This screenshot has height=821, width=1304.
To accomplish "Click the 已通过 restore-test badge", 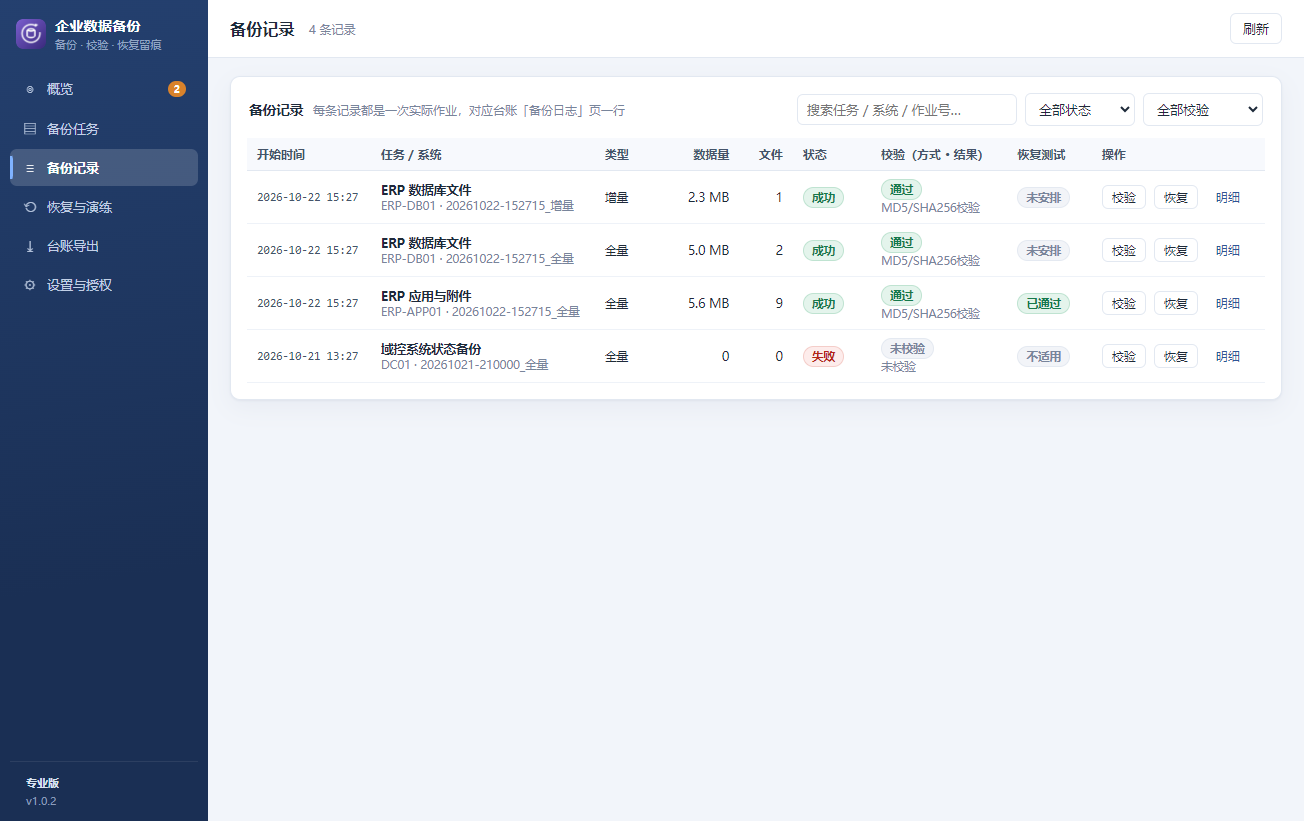I will [x=1043, y=303].
